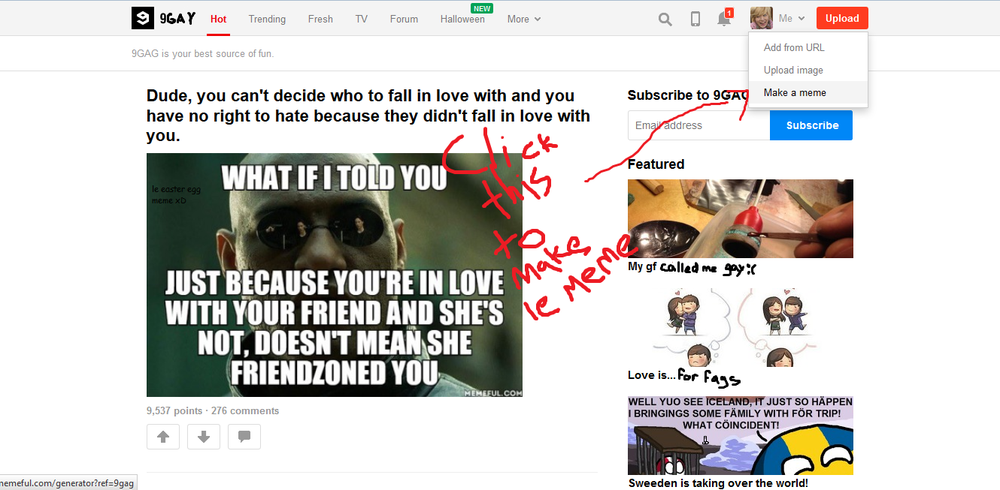Viewport: 1000px width, 490px height.
Task: Focus the Email address input field
Action: (698, 125)
